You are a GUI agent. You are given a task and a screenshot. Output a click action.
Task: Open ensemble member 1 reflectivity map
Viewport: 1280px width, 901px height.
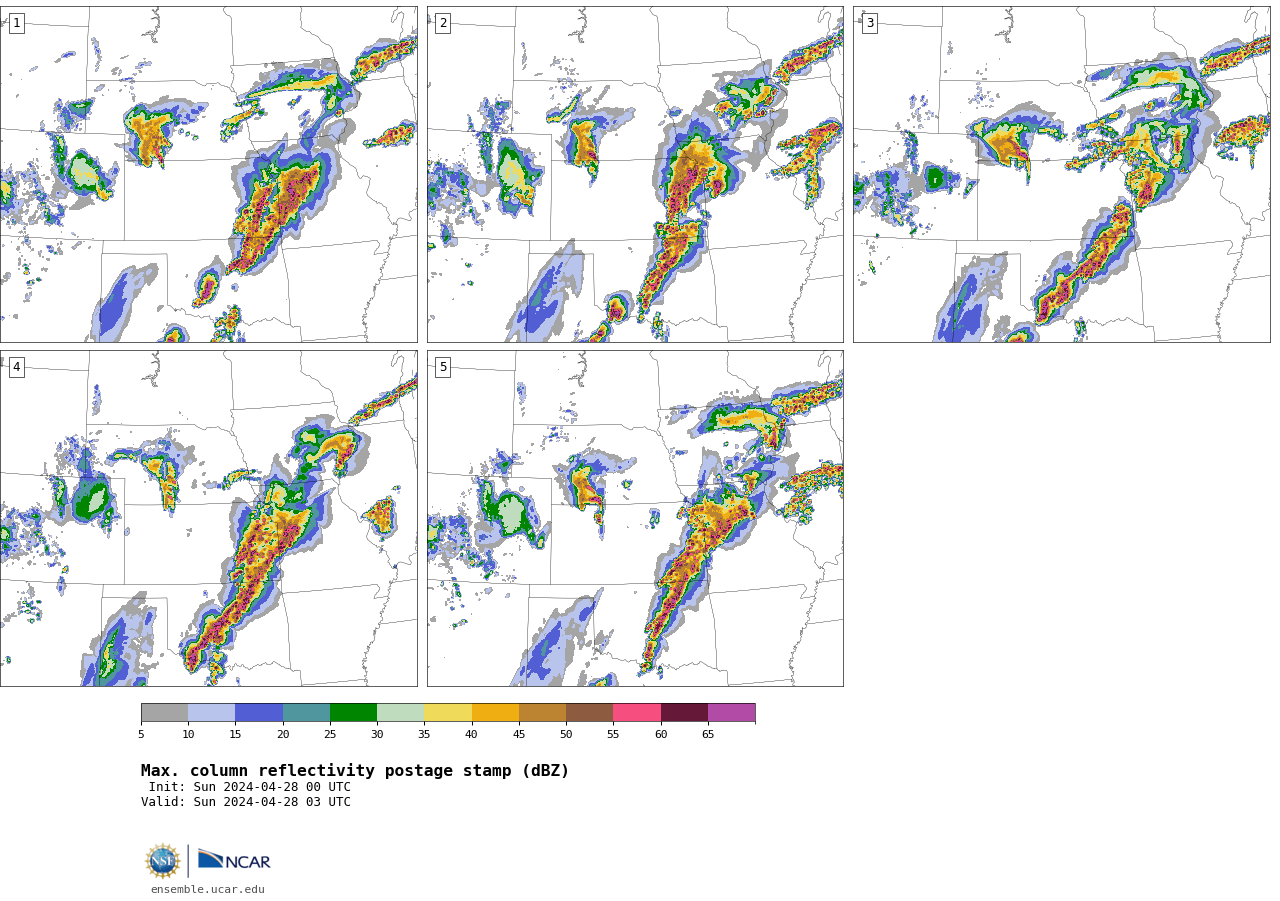[208, 174]
